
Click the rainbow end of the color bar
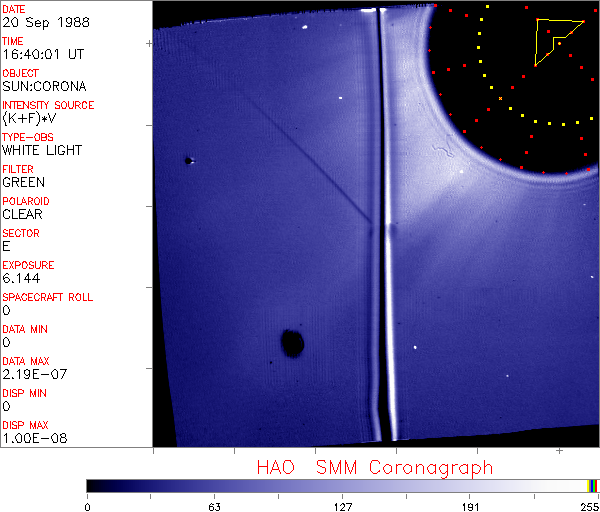point(592,485)
